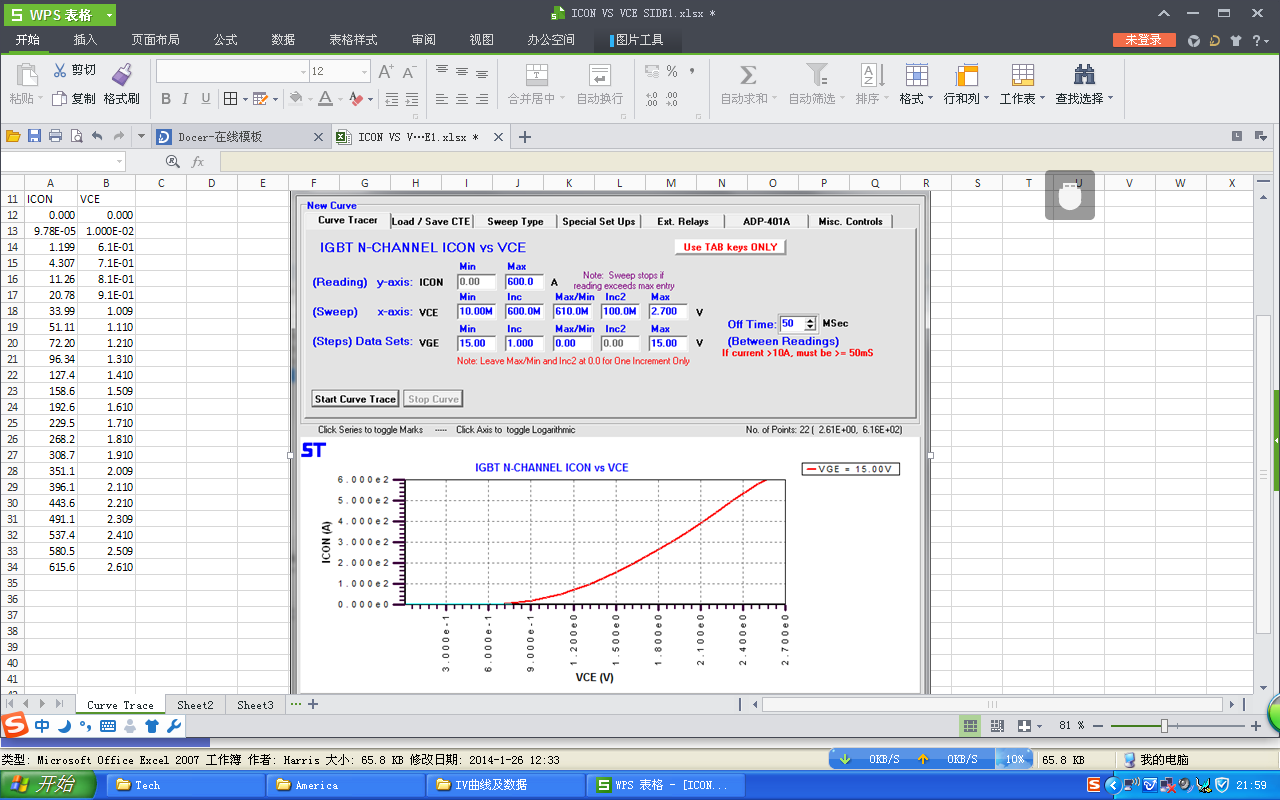This screenshot has width=1280, height=800.
Task: Click the Undo arrow icon
Action: (x=97, y=137)
